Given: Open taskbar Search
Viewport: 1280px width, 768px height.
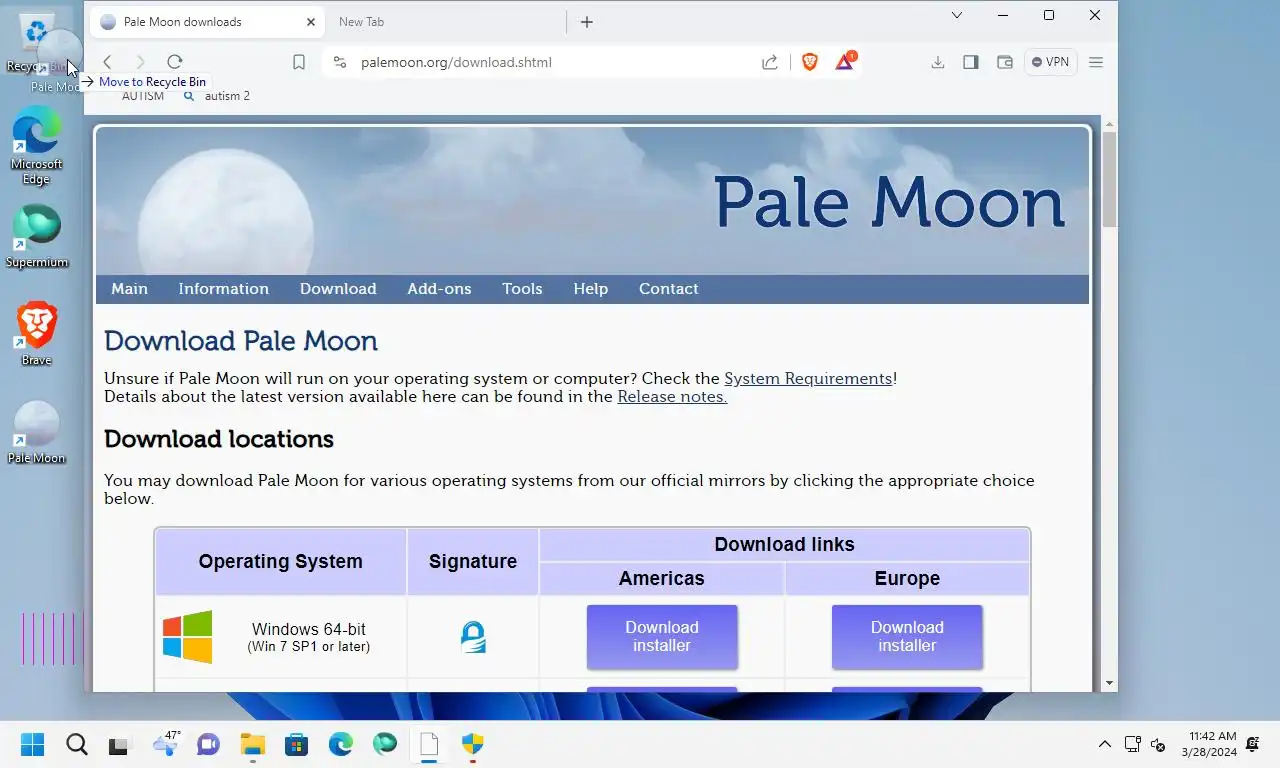Looking at the screenshot, I should coord(77,744).
